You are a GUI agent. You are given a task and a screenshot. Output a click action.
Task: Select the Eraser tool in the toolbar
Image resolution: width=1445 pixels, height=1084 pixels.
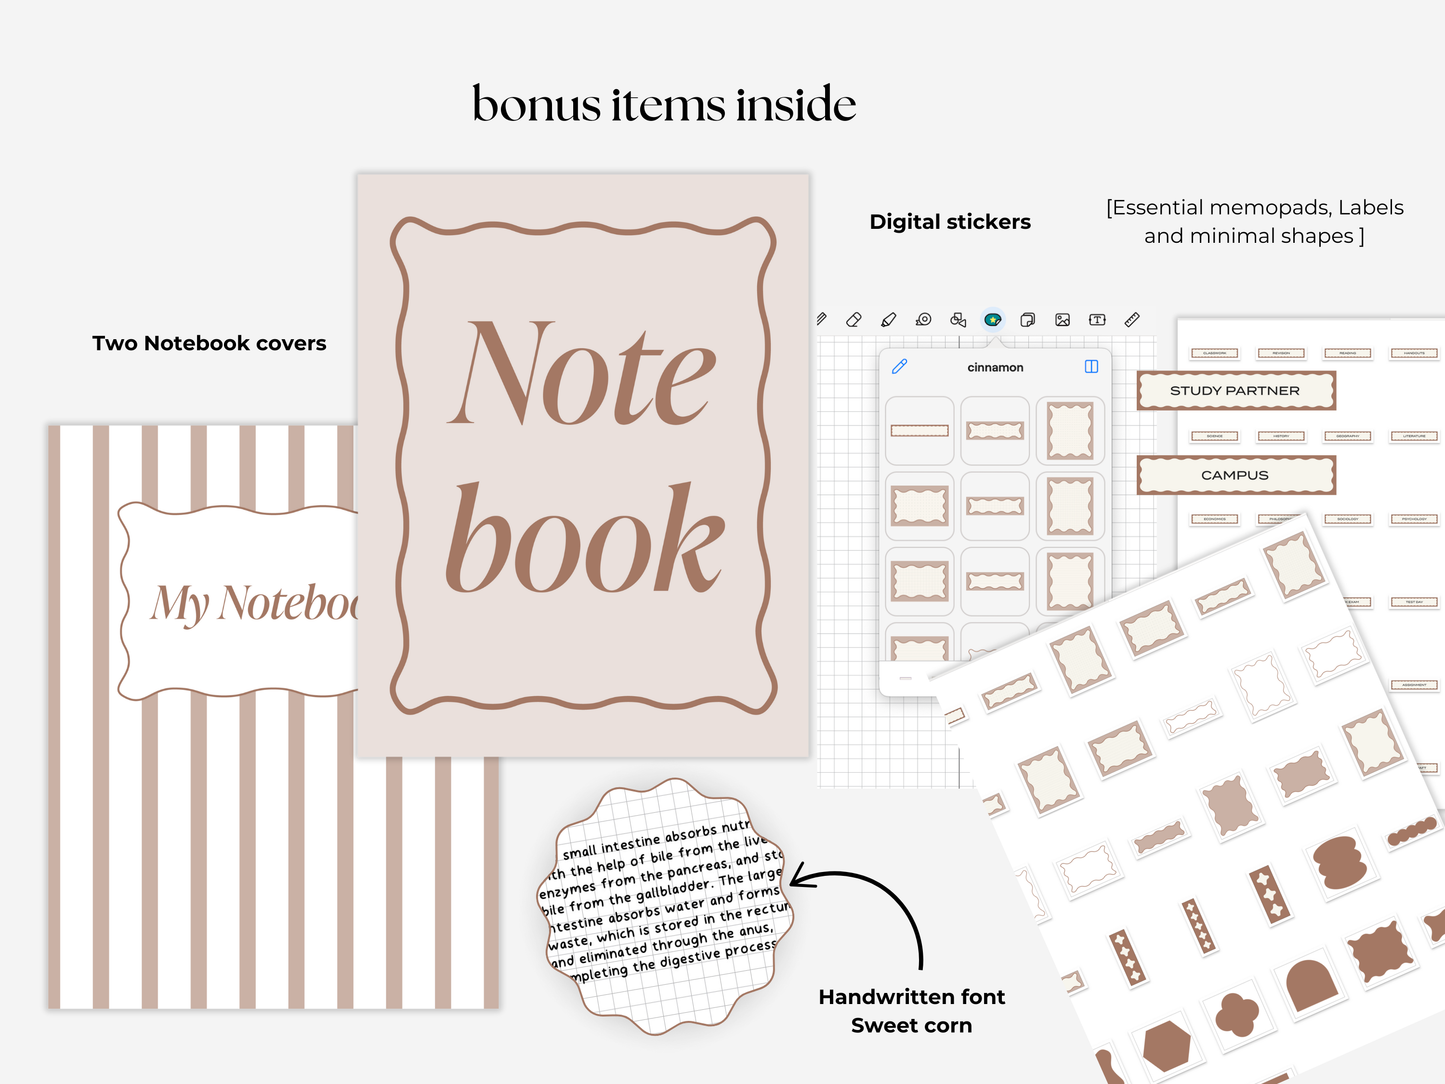click(853, 320)
